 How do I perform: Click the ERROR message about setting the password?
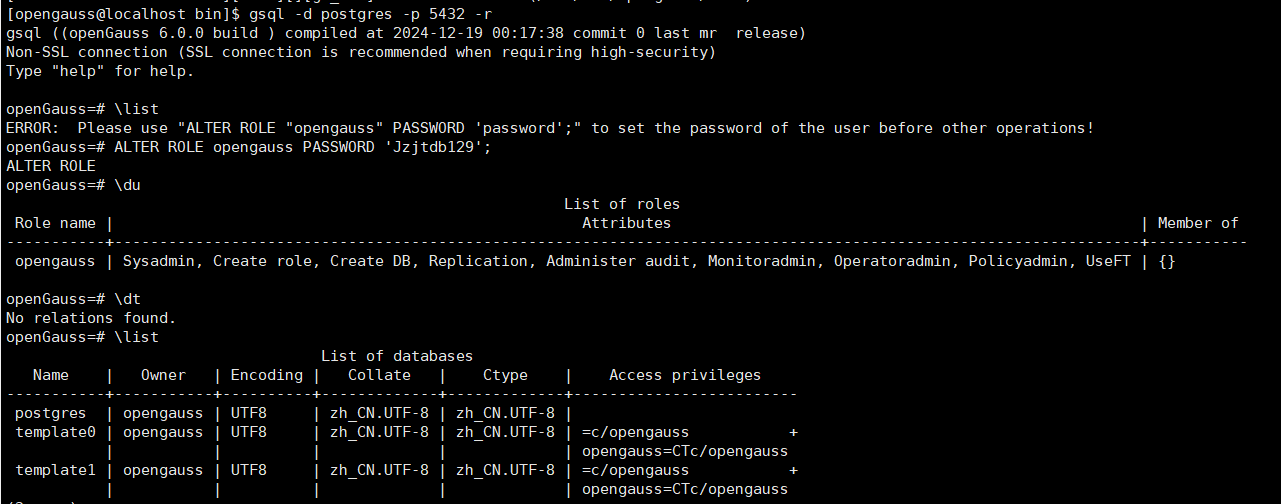550,128
